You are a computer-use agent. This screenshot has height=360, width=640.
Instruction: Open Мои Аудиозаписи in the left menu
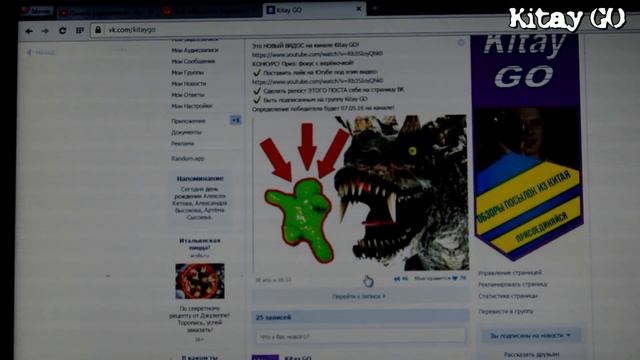(x=195, y=50)
